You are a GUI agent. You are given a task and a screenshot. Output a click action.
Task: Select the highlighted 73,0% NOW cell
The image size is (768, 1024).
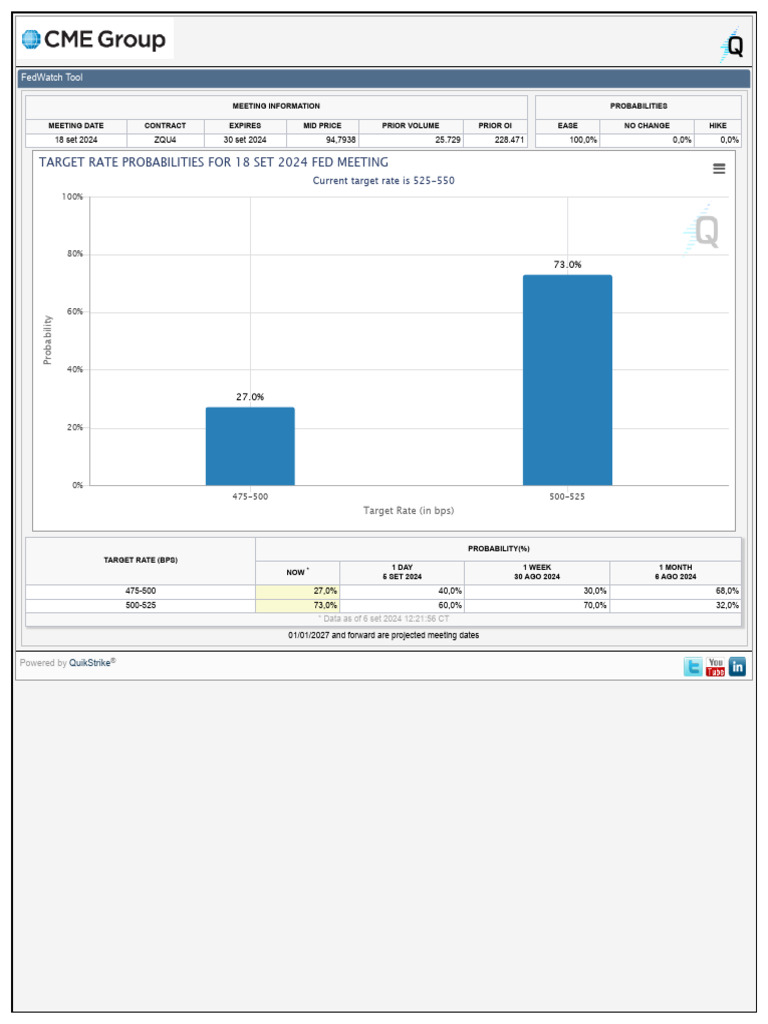(x=298, y=605)
